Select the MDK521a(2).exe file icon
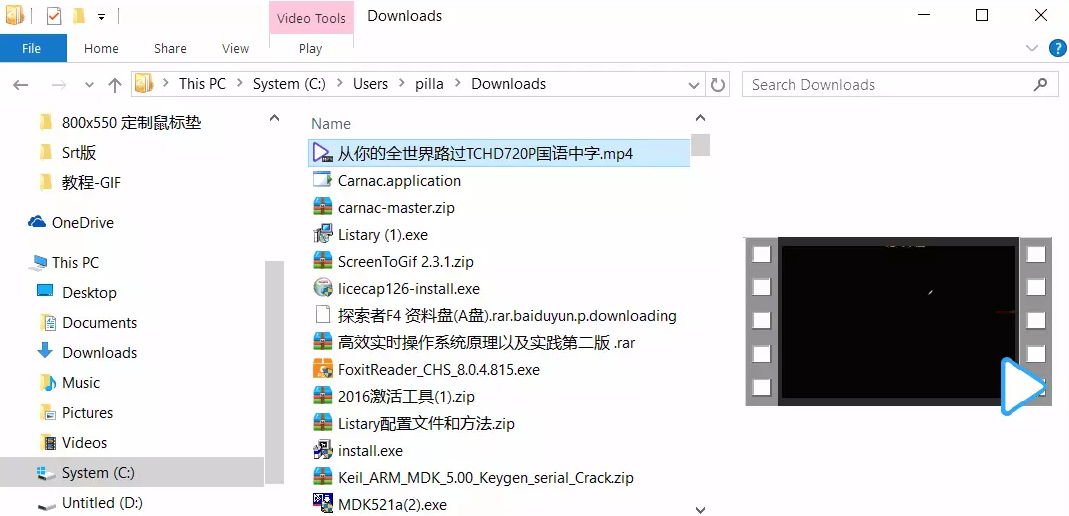 (x=322, y=504)
